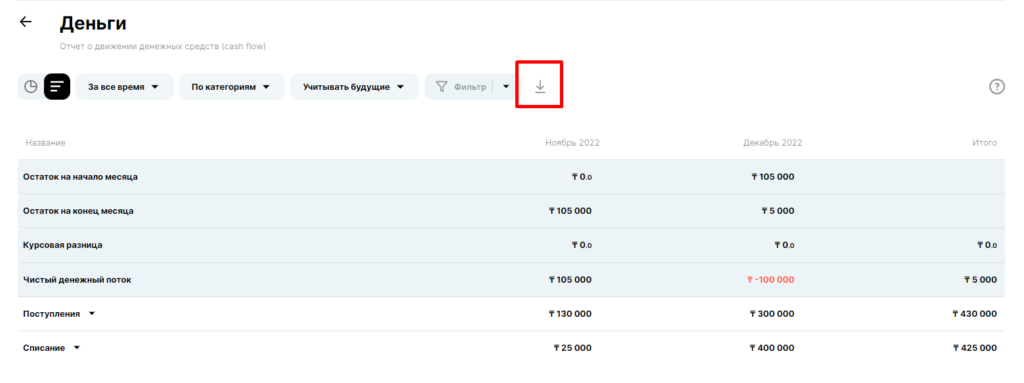Click the Название column header
This screenshot has height=383, width=1024.
click(45, 142)
